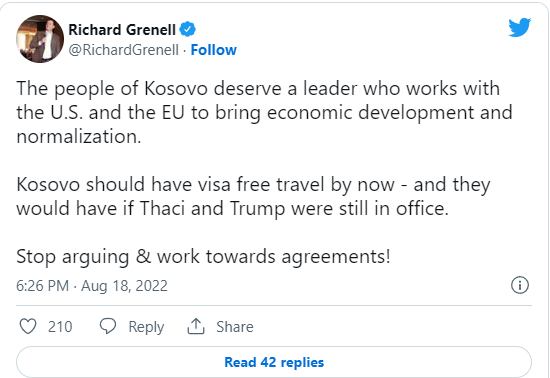Select the Share text label

[235, 327]
